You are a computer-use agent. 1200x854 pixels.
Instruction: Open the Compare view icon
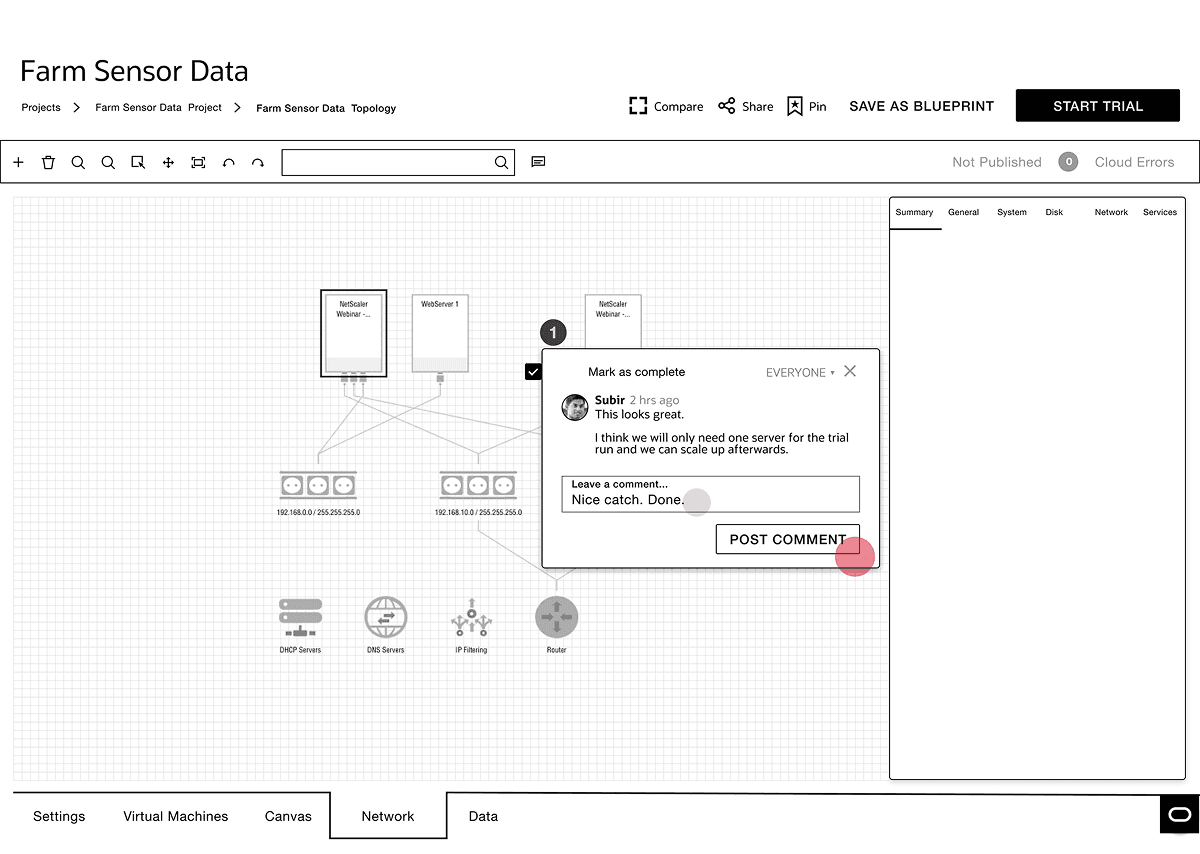(638, 105)
